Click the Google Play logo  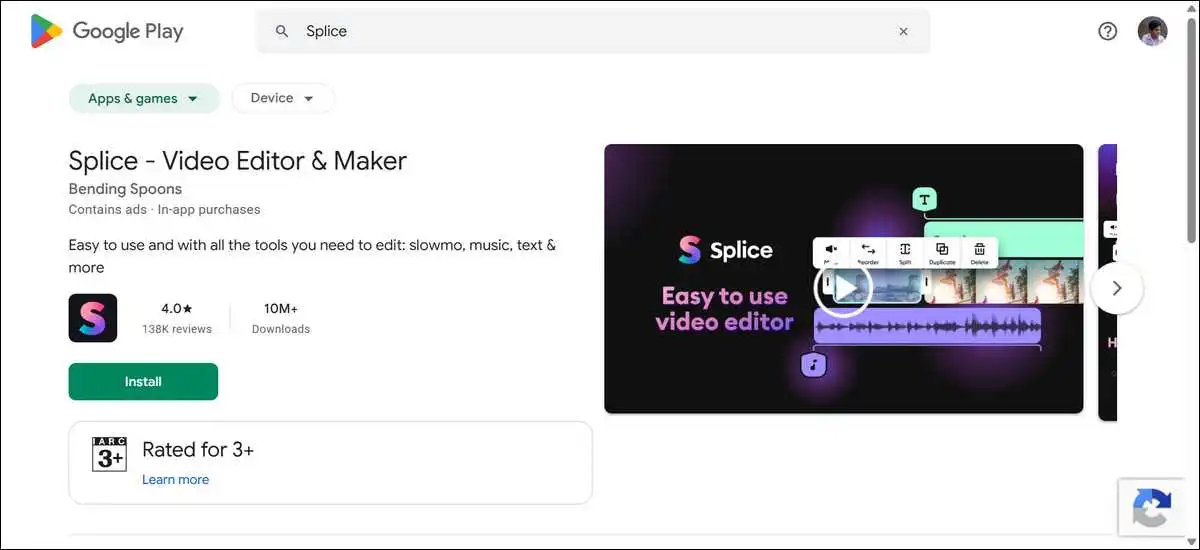(x=107, y=31)
